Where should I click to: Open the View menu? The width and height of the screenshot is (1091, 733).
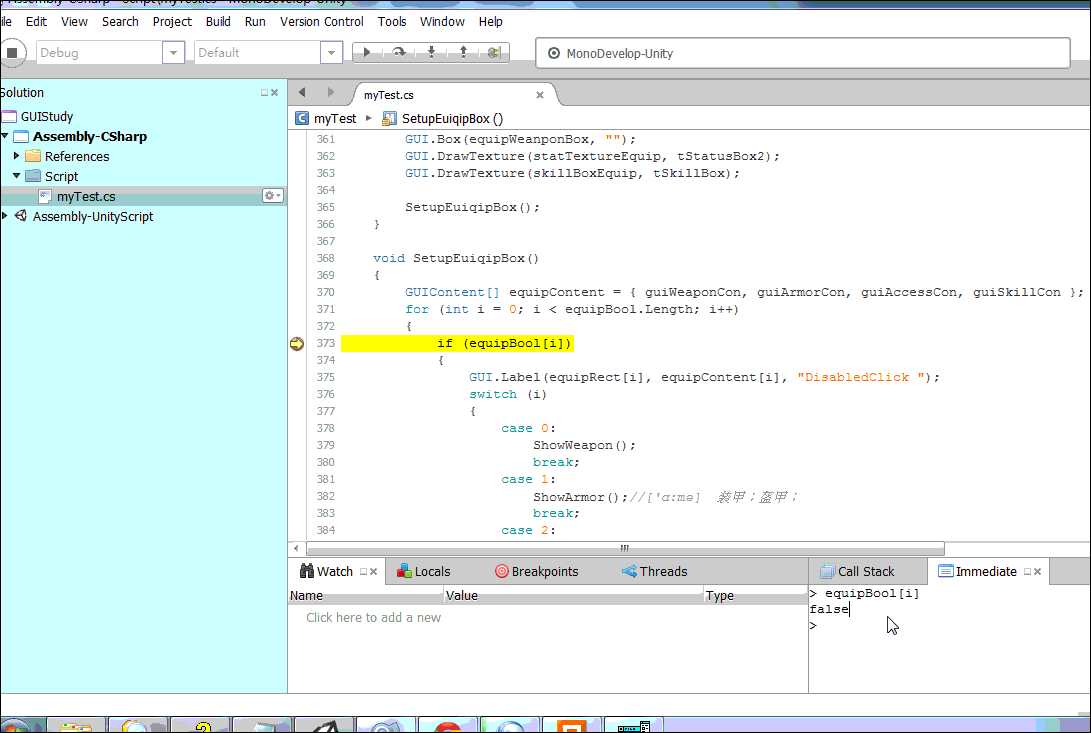click(74, 22)
